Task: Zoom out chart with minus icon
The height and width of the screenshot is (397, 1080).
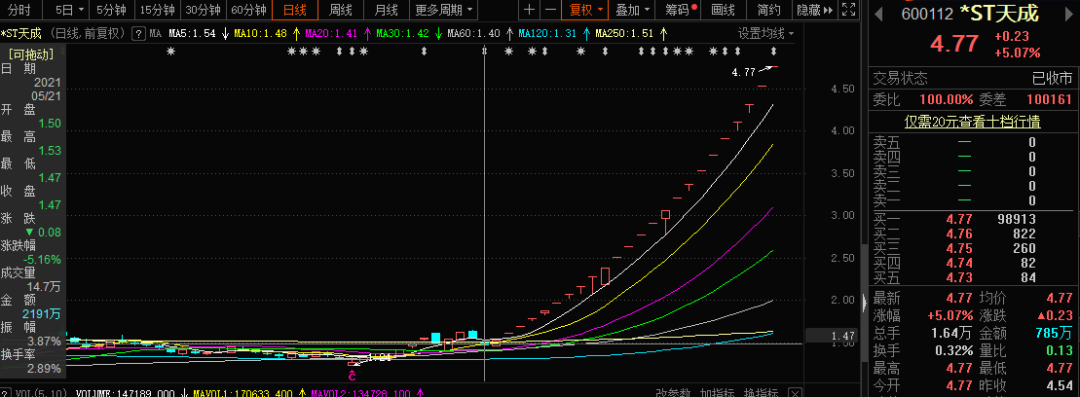Action: point(550,10)
